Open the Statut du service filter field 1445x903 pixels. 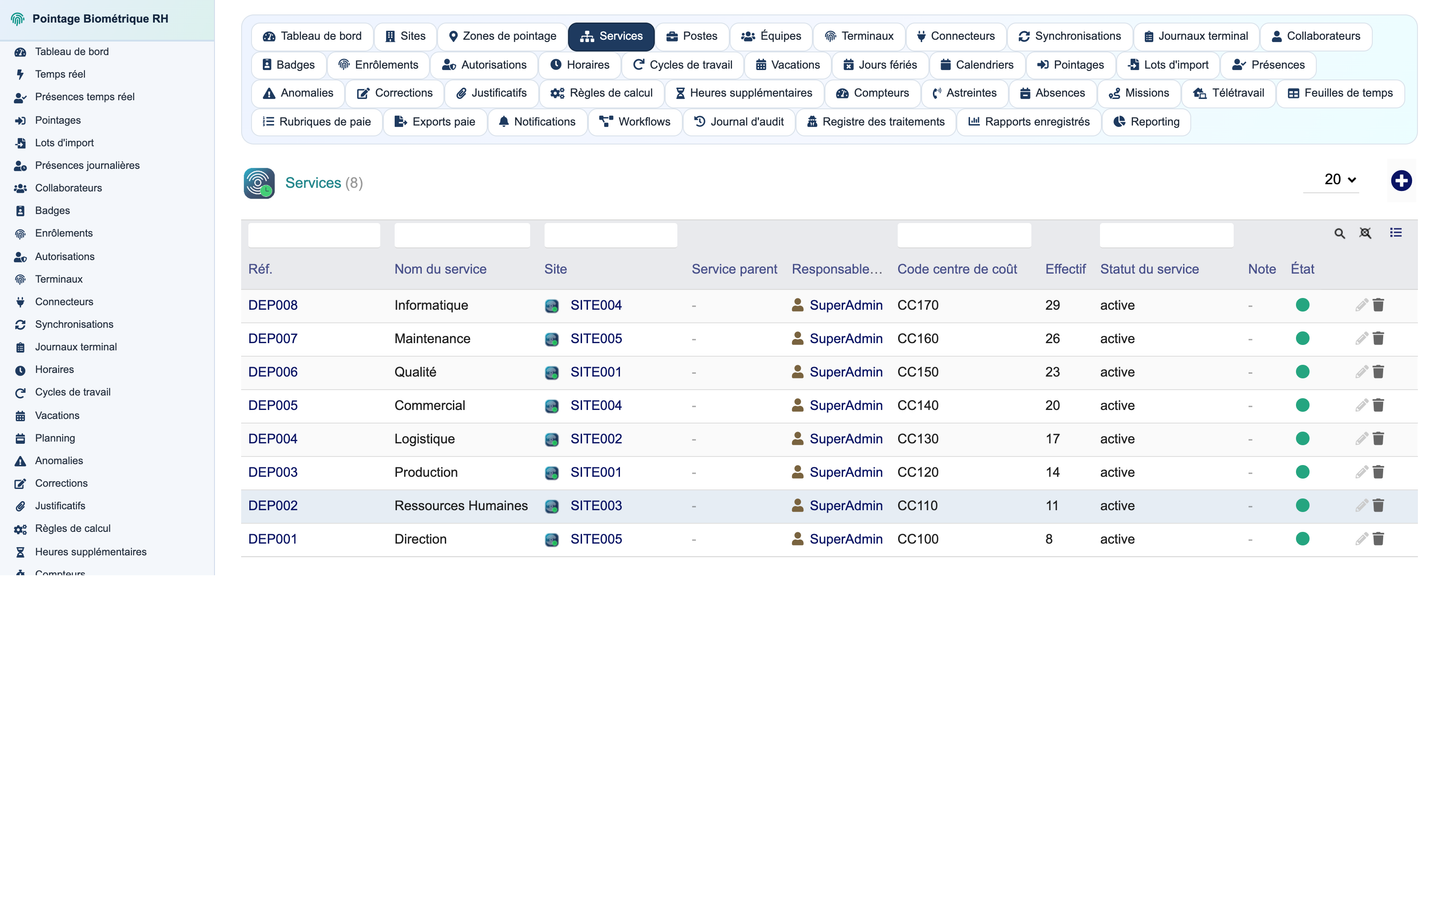1166,235
